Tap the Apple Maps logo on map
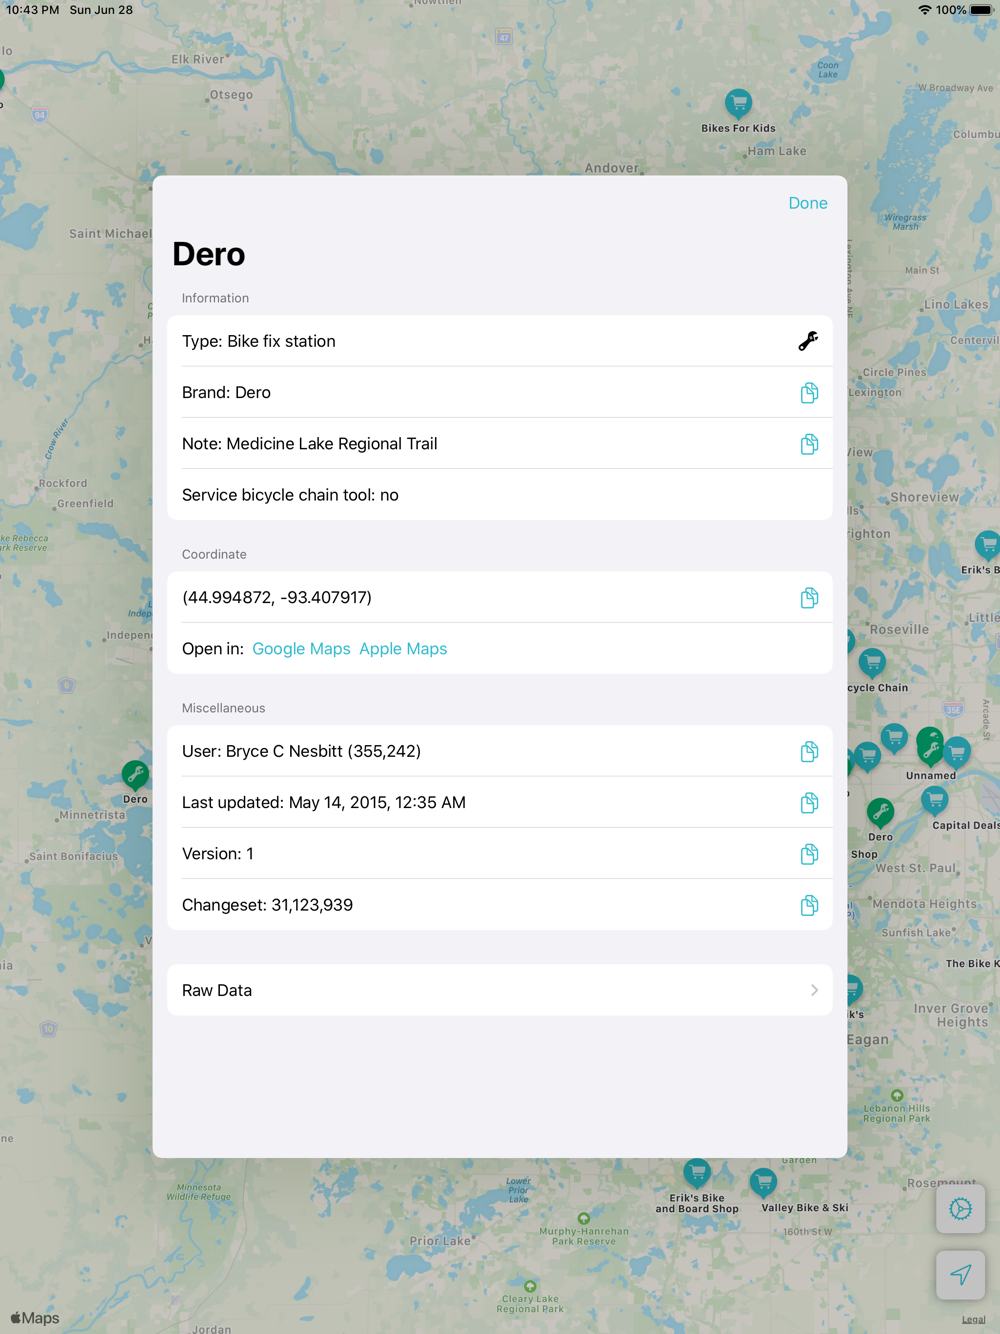Viewport: 1000px width, 1334px height. point(35,1318)
